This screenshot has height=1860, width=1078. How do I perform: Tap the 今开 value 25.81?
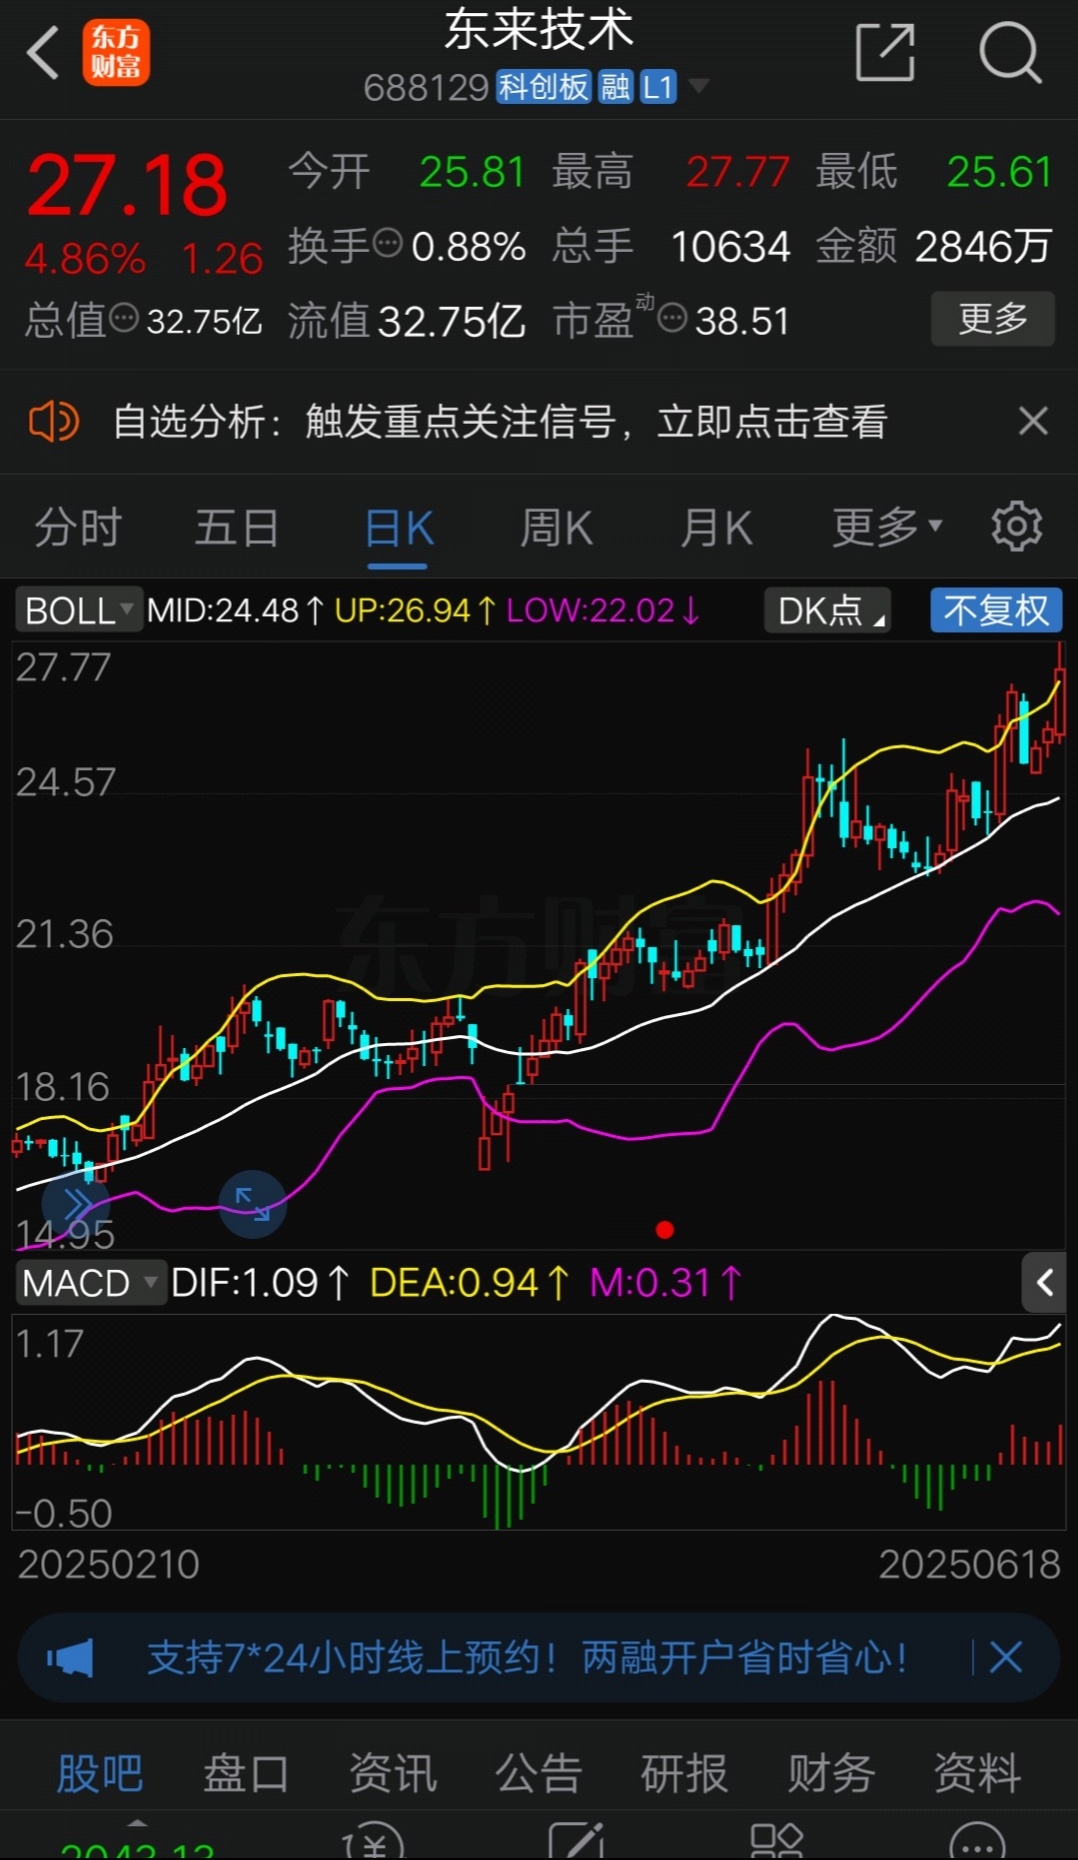pyautogui.click(x=472, y=172)
